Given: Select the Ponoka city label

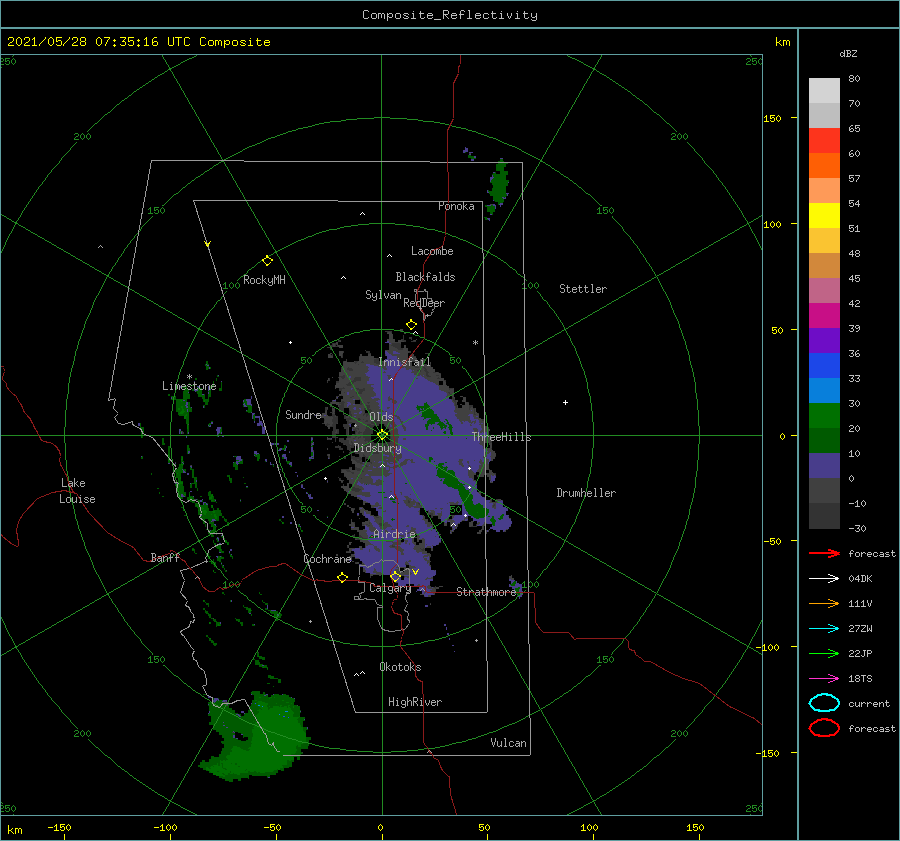Looking at the screenshot, I should [456, 206].
